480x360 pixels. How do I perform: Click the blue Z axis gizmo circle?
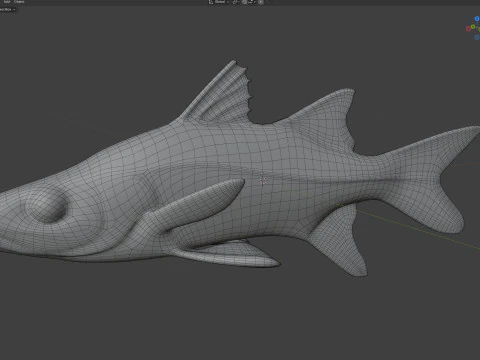tap(477, 19)
